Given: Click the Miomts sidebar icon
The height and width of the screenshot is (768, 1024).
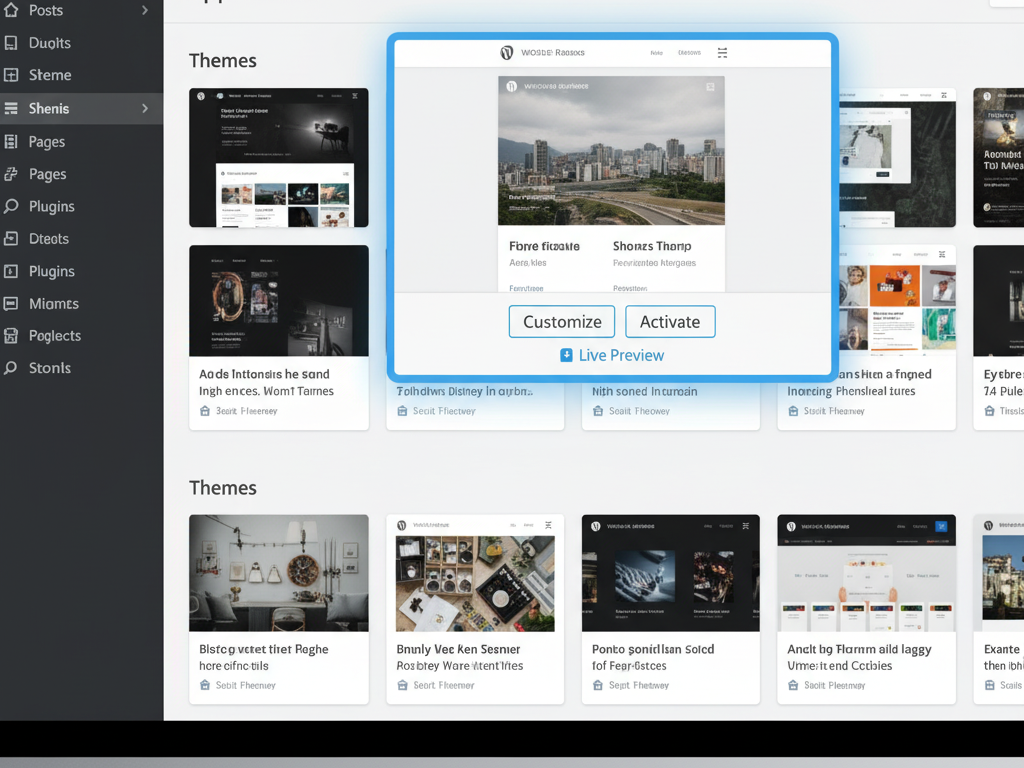Looking at the screenshot, I should coord(11,304).
